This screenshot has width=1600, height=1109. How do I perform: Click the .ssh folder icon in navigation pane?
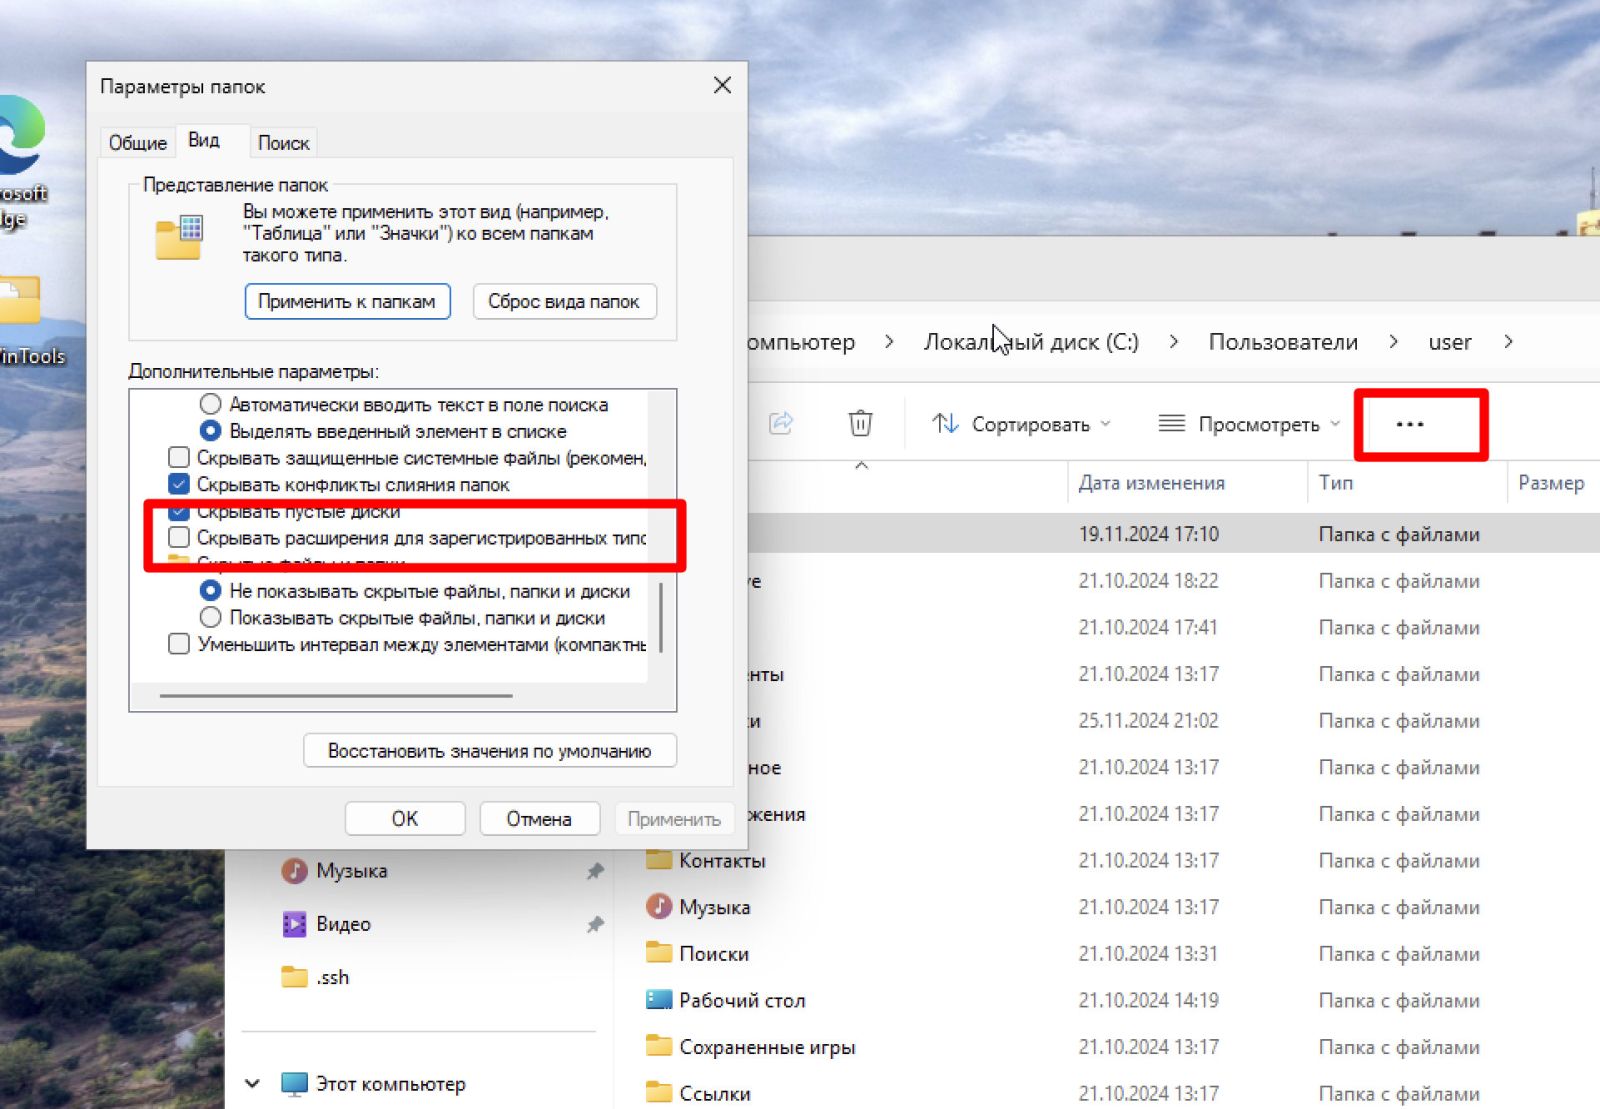tap(294, 977)
